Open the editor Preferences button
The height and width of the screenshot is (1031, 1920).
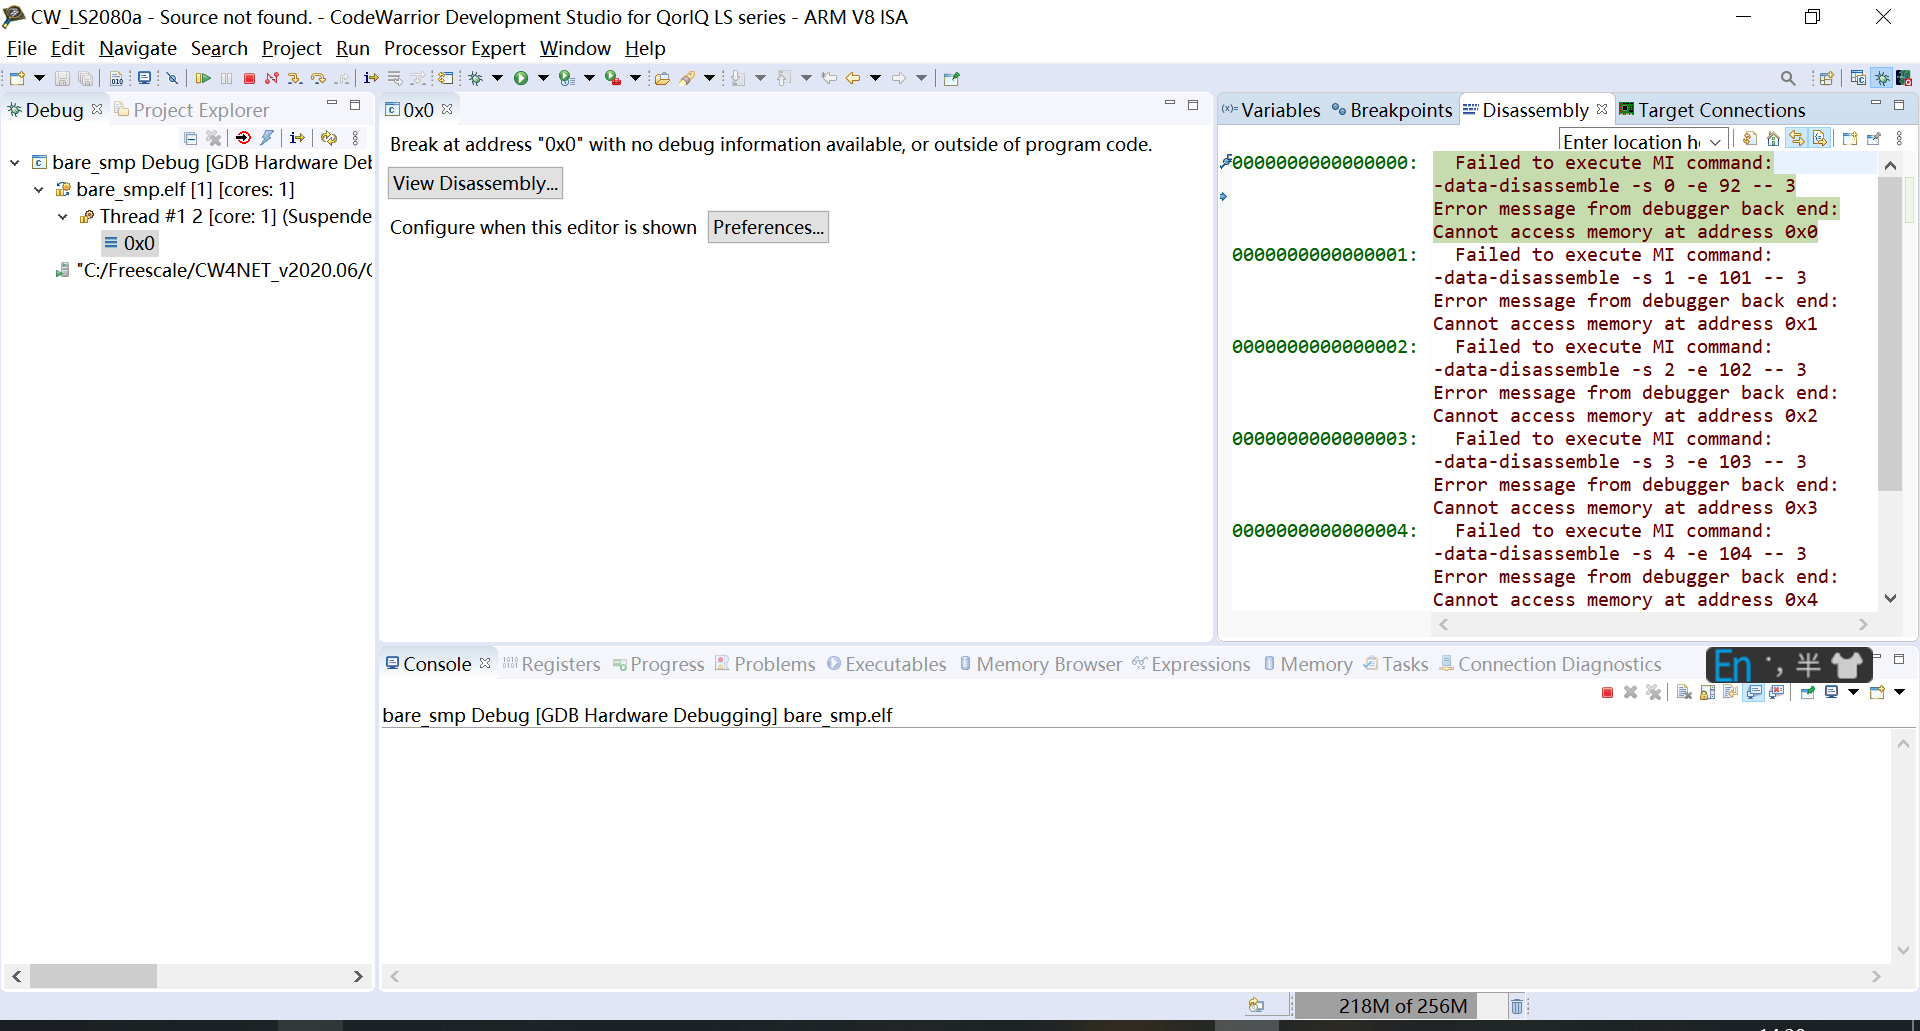pyautogui.click(x=767, y=227)
